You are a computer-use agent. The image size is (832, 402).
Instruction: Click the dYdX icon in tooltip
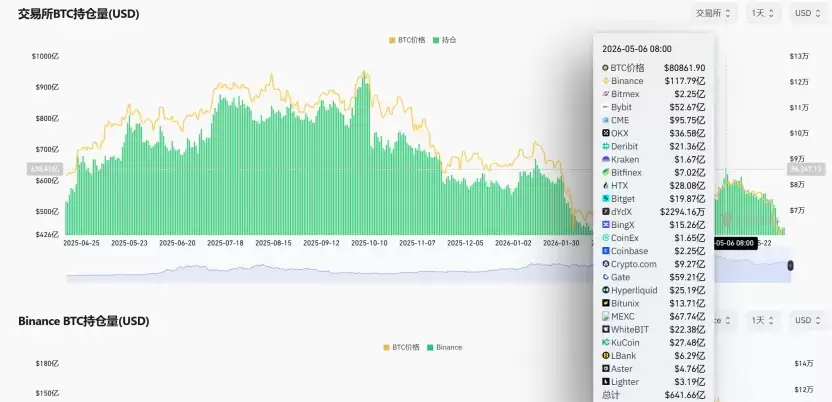605,212
